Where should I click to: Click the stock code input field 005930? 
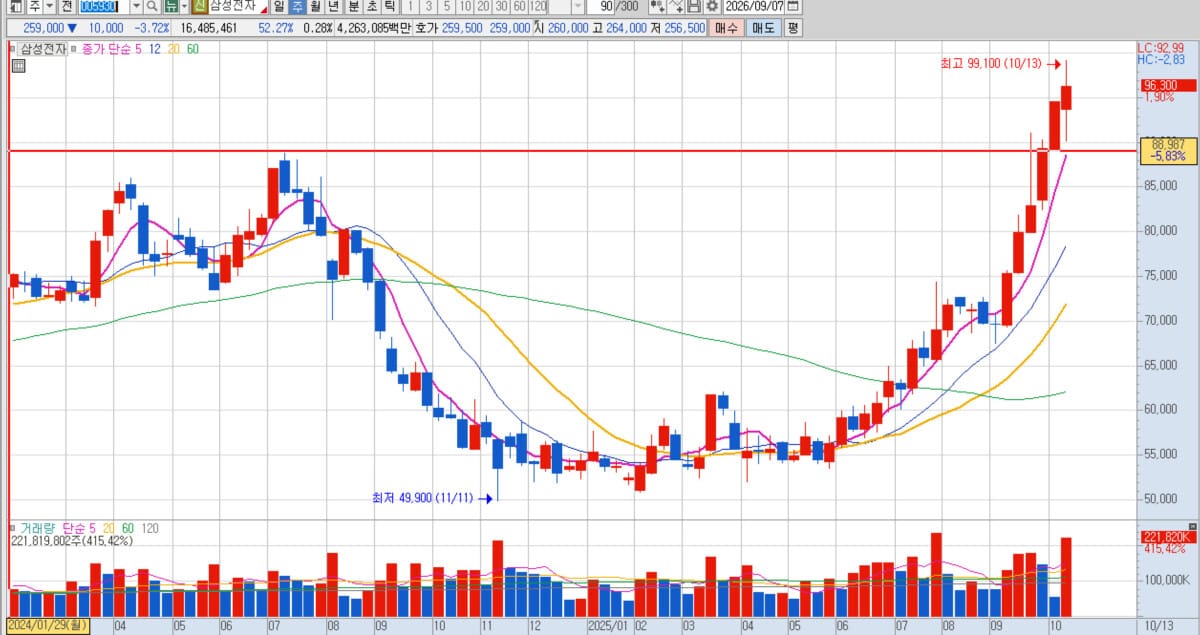point(105,7)
